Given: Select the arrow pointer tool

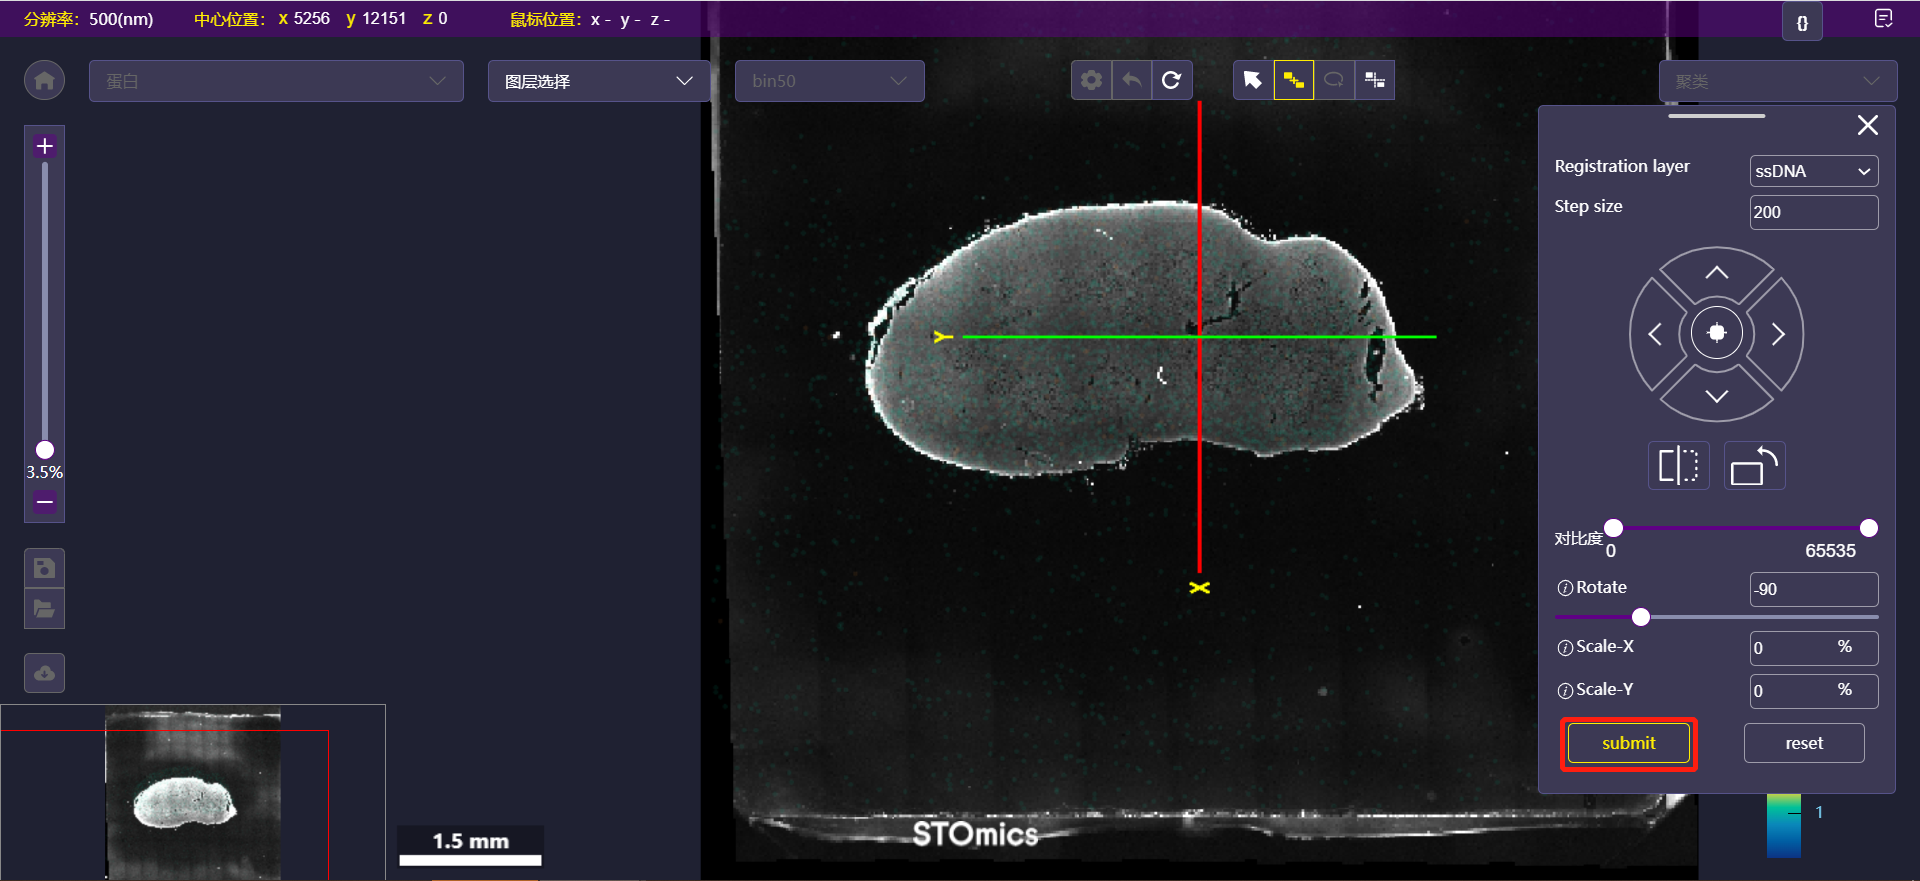Looking at the screenshot, I should tap(1253, 80).
